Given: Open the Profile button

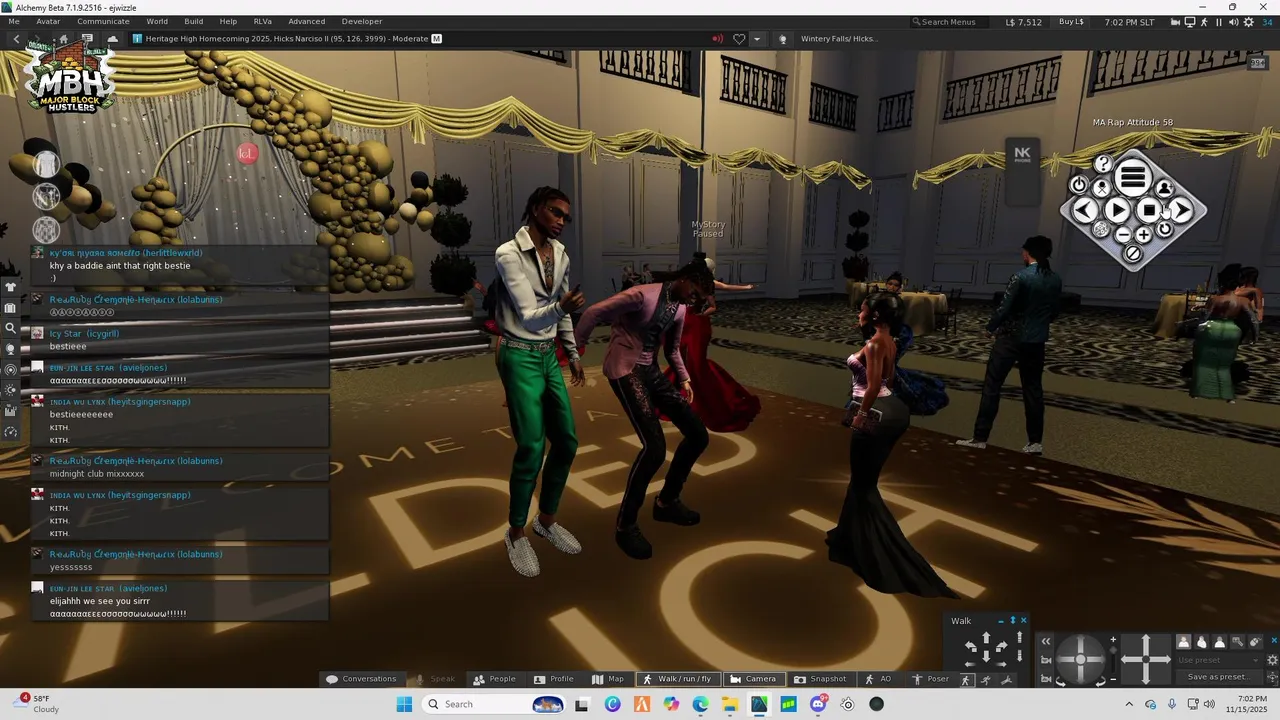Looking at the screenshot, I should [x=554, y=679].
